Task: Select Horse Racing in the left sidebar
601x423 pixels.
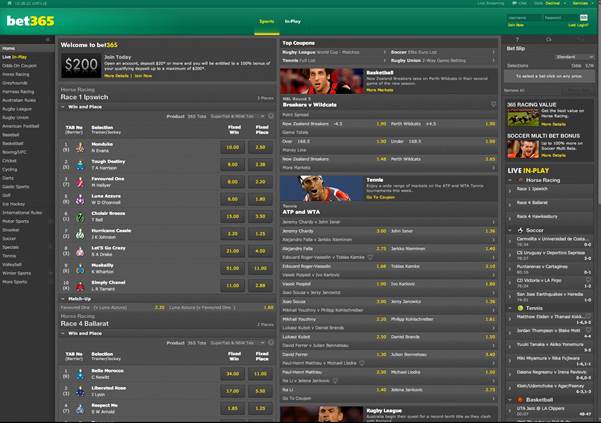Action: click(27, 74)
